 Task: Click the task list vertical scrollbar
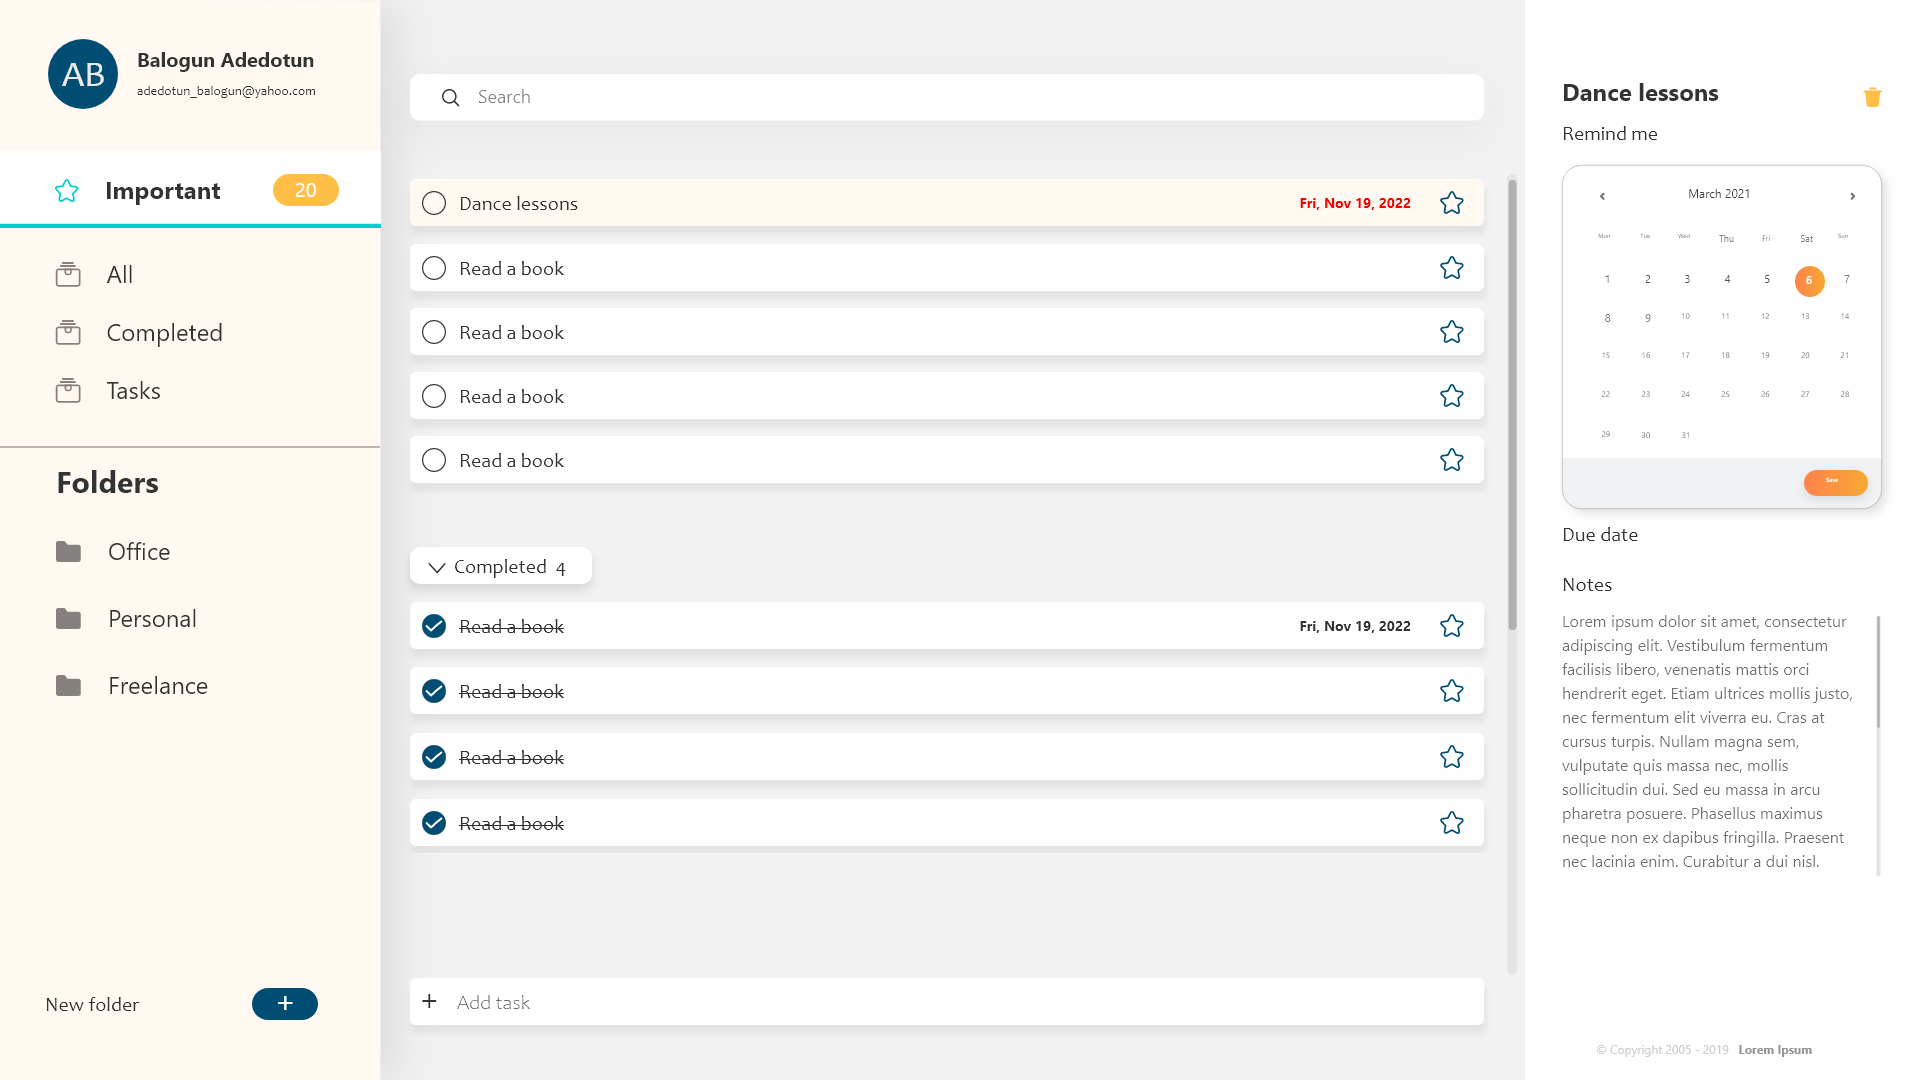coord(1512,405)
